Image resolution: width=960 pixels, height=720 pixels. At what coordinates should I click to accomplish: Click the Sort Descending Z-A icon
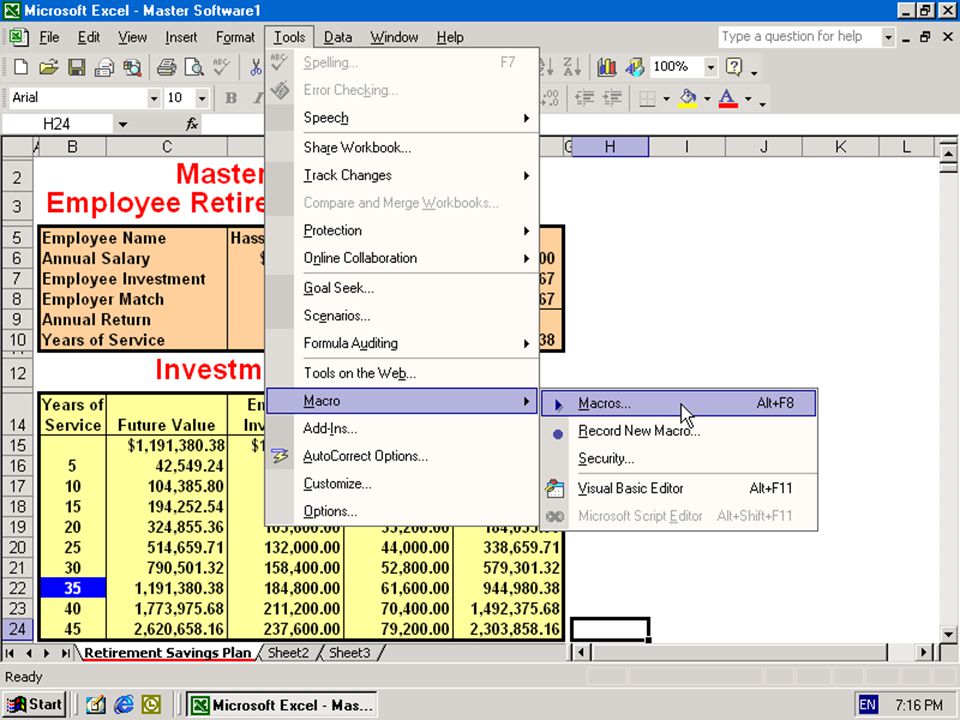point(572,67)
